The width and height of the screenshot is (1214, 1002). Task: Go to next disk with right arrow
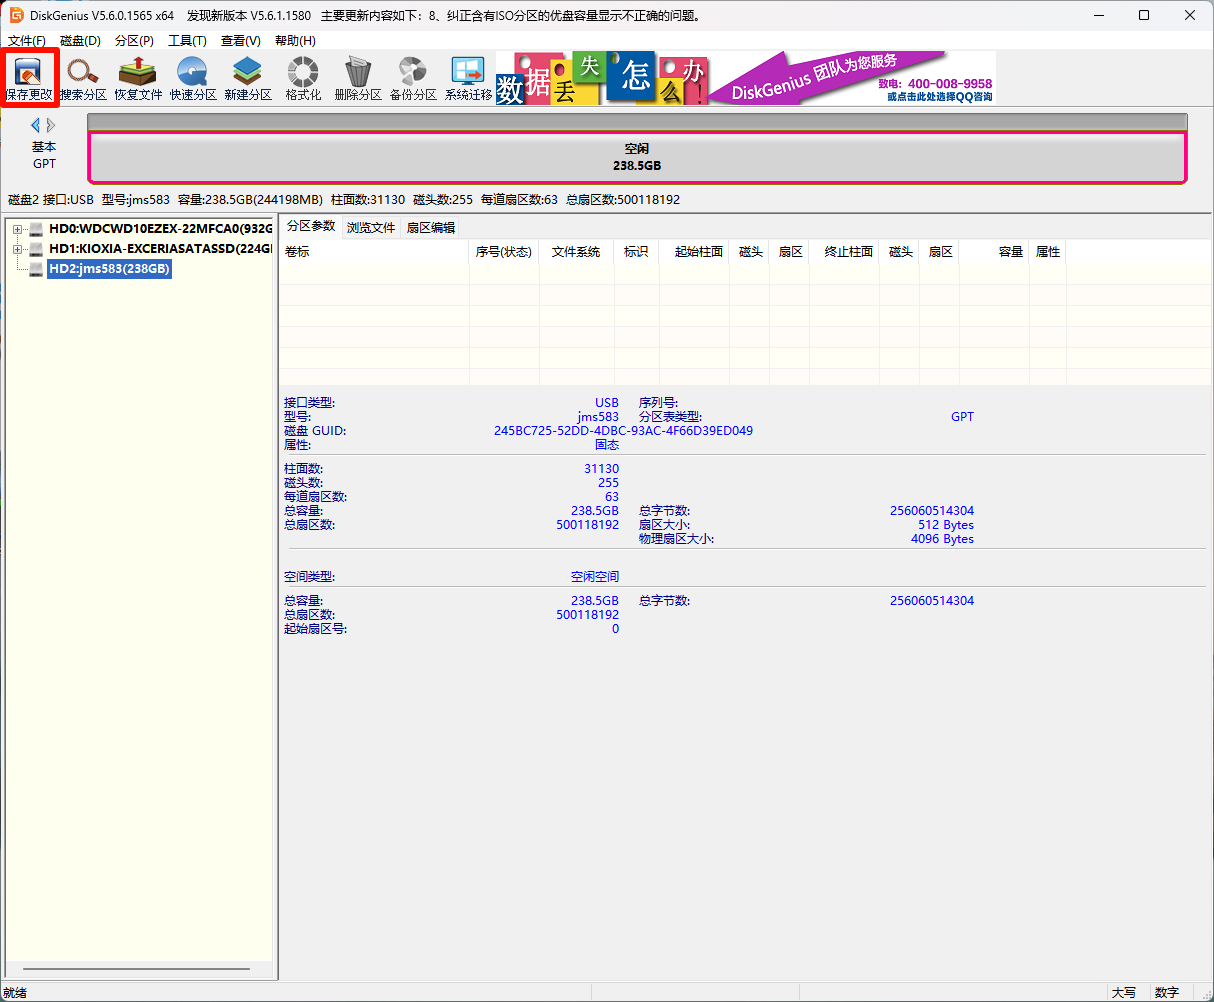pos(51,125)
